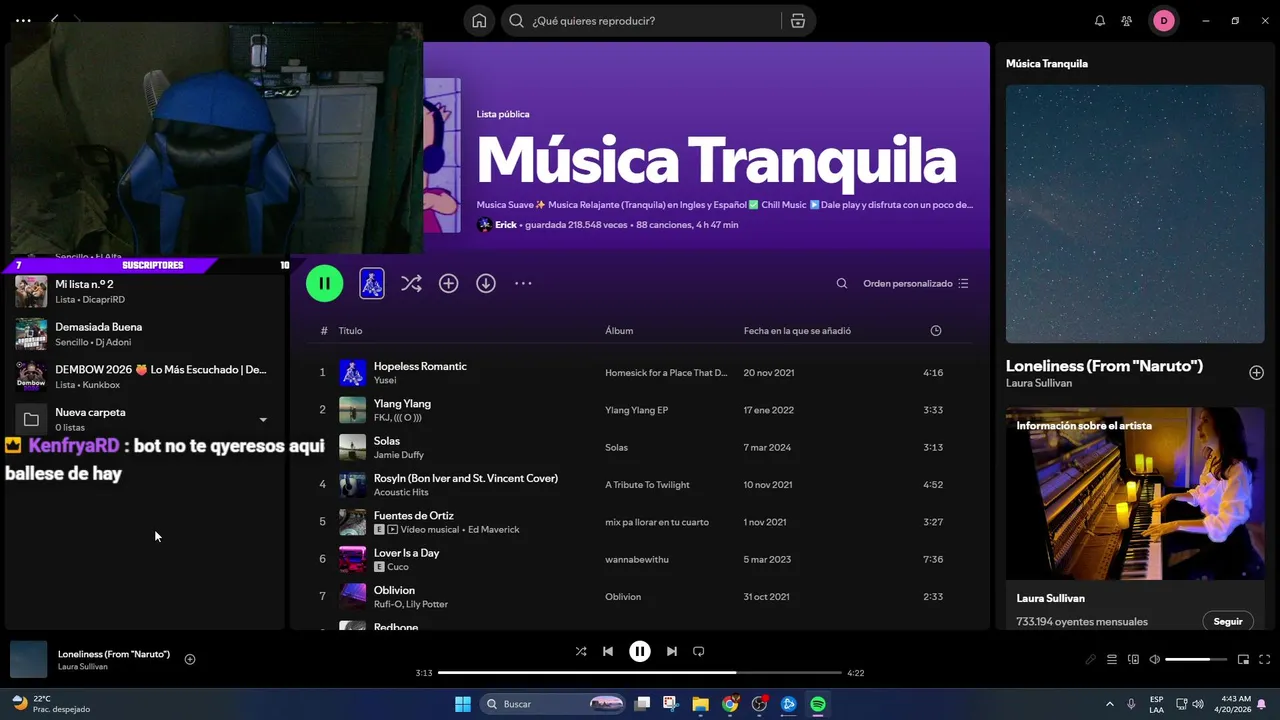Sort by Fecha en la que se añadió
Image resolution: width=1280 pixels, height=720 pixels.
tap(797, 331)
